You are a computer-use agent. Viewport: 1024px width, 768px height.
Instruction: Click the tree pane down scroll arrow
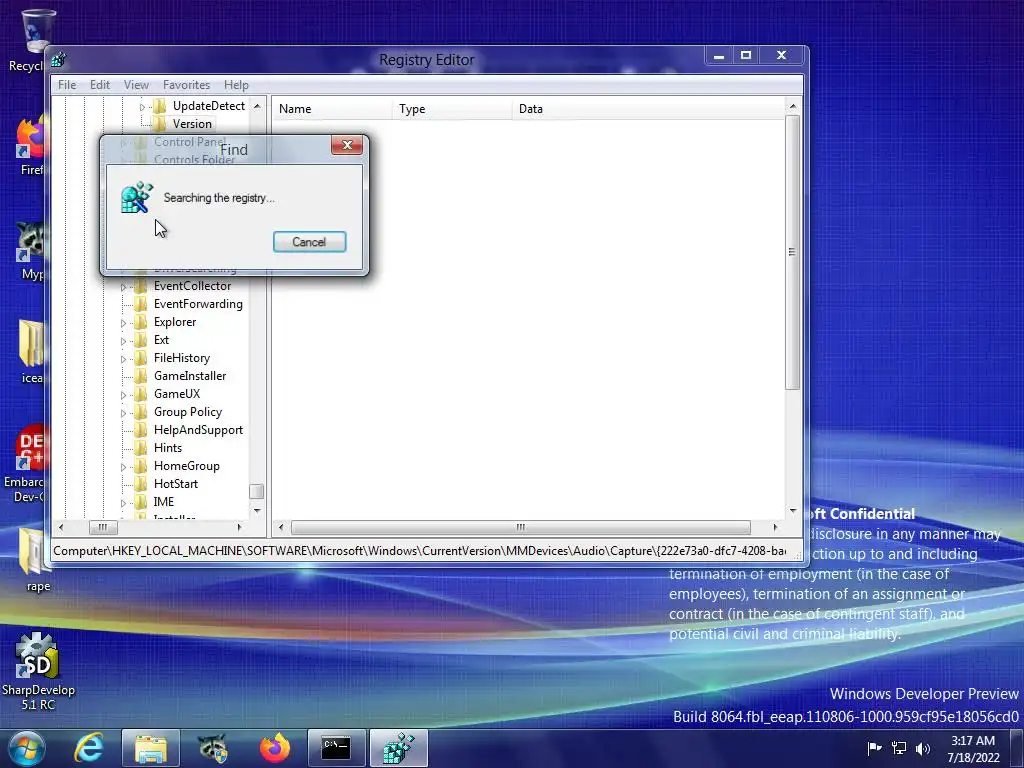tap(257, 510)
